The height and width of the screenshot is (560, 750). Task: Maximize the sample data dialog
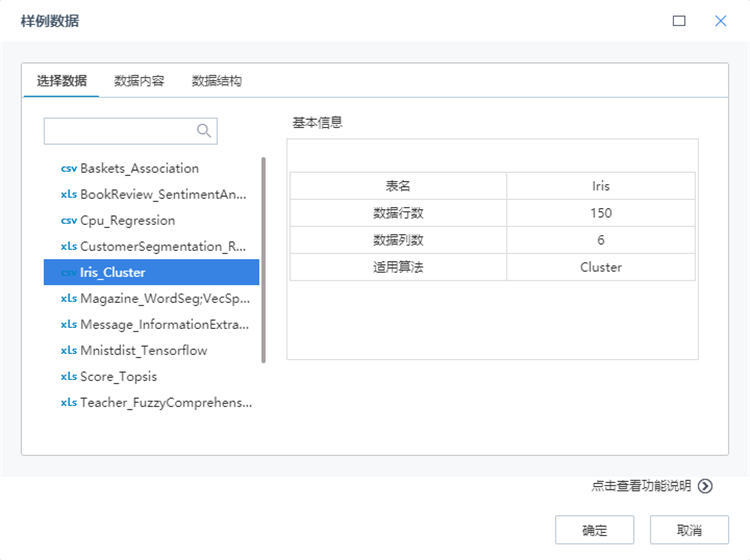(679, 21)
